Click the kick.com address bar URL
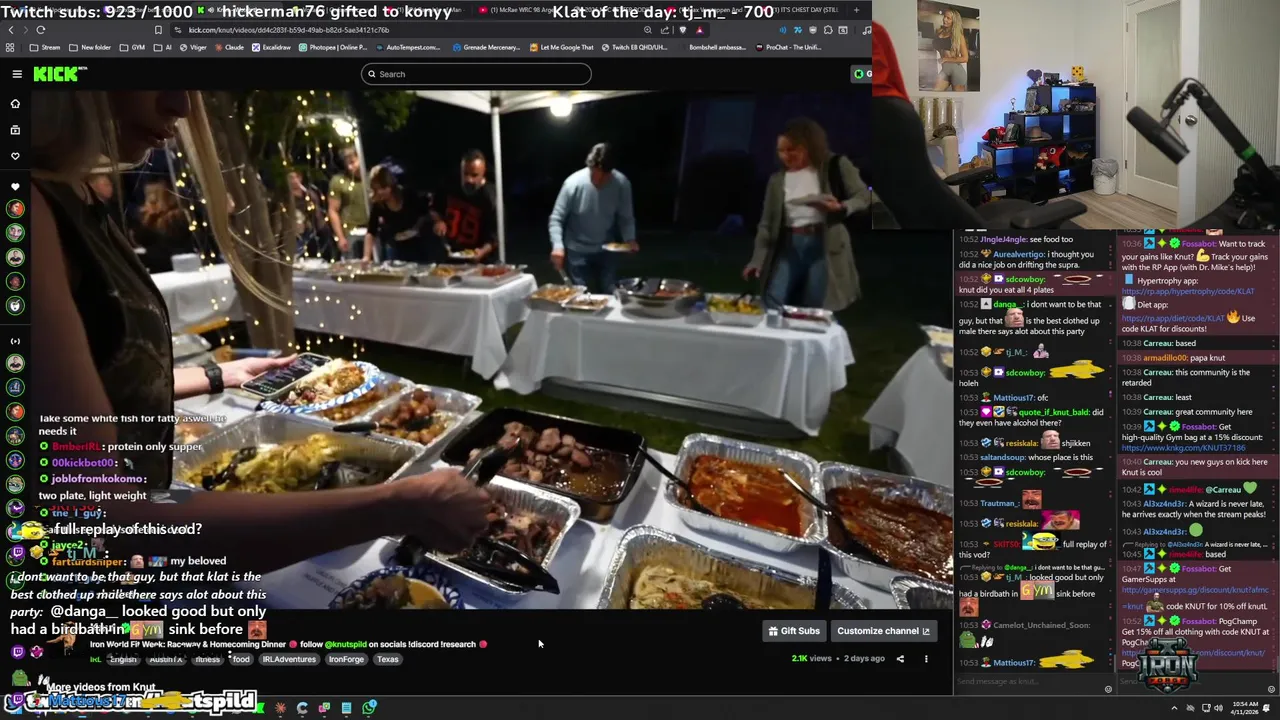 289,30
